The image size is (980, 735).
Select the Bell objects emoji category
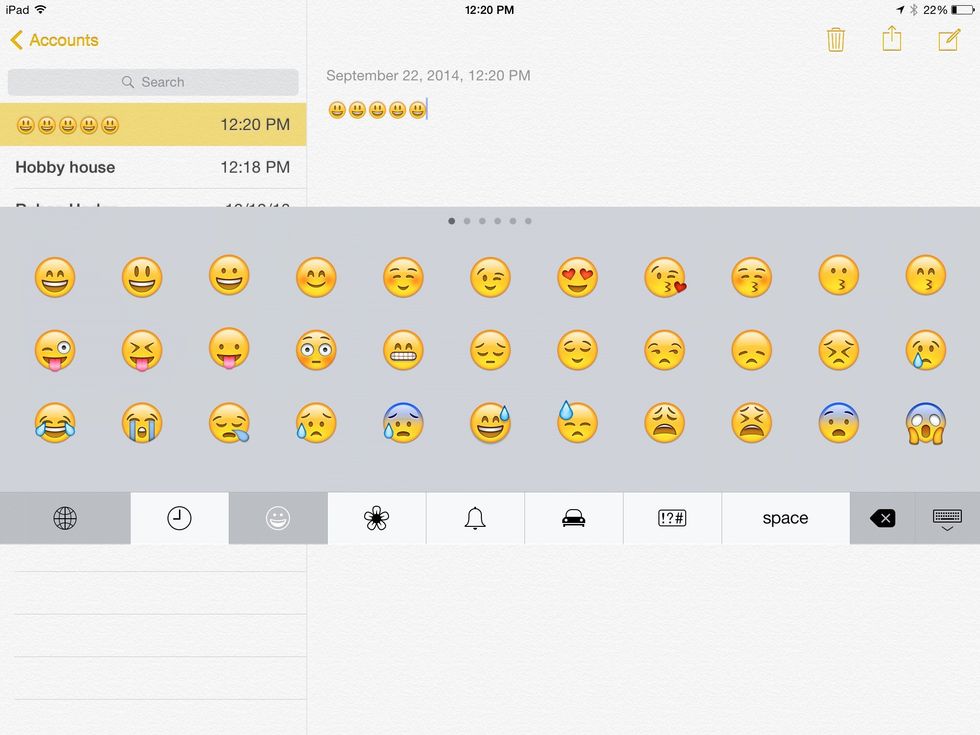pyautogui.click(x=475, y=518)
